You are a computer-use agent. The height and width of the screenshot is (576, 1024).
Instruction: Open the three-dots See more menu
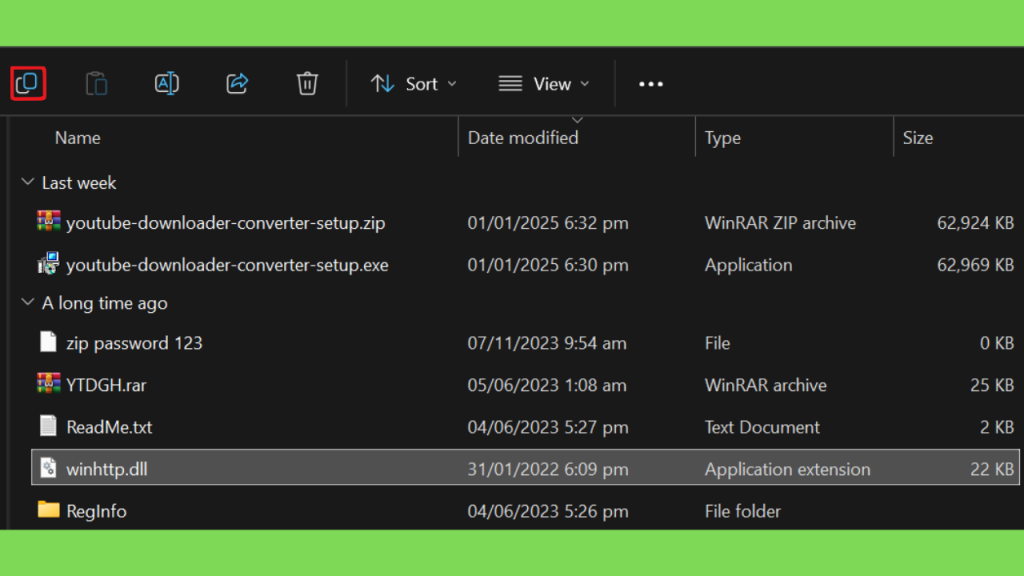tap(650, 84)
